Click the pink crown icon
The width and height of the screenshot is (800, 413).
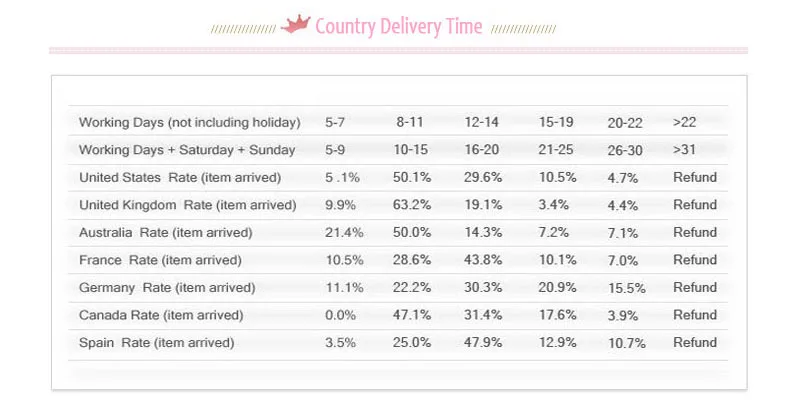coord(296,24)
